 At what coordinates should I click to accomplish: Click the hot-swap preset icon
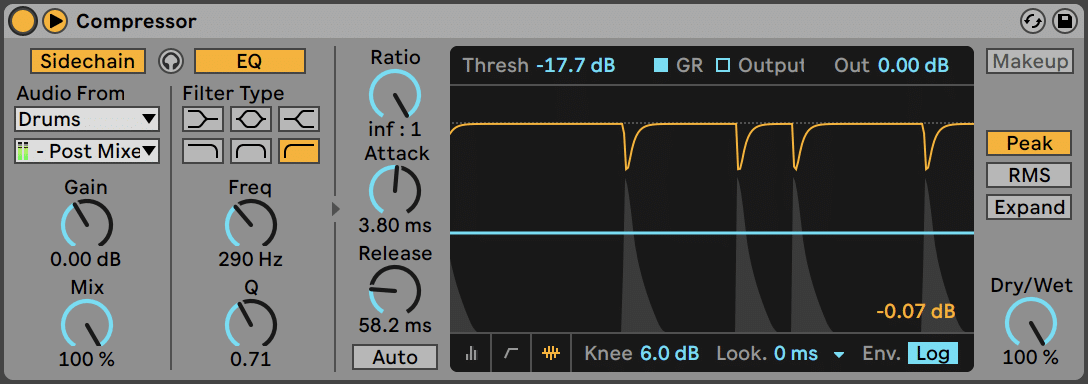pos(1033,22)
